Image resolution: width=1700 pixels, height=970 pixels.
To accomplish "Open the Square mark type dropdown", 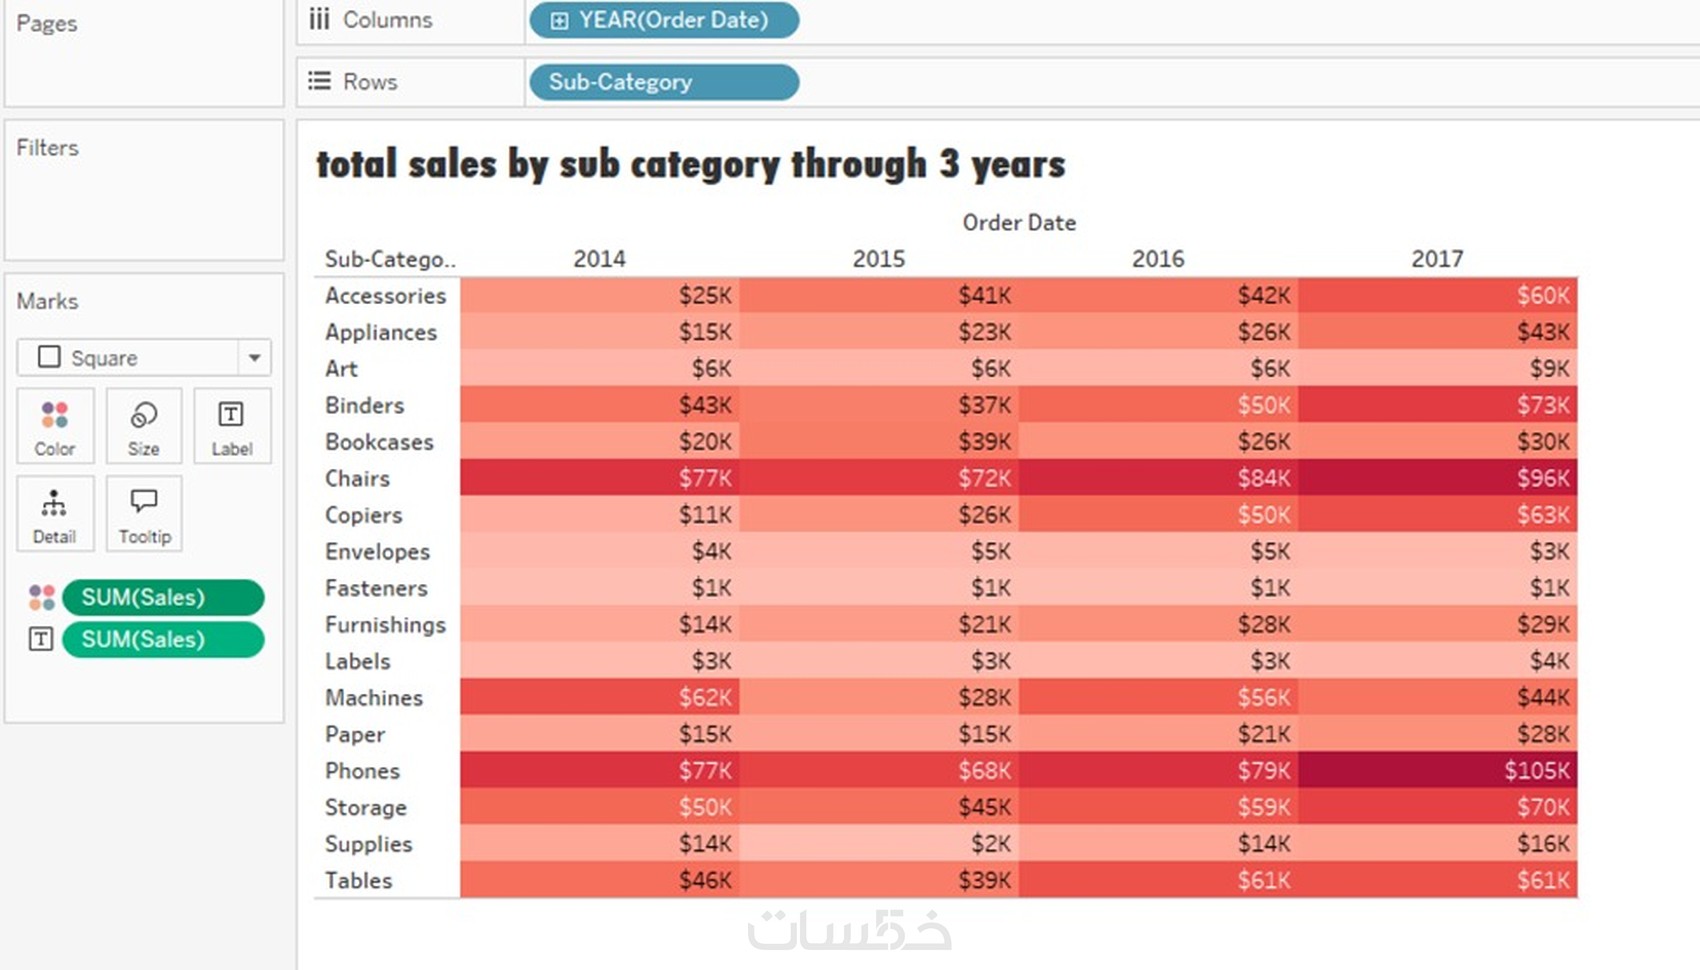I will [254, 357].
